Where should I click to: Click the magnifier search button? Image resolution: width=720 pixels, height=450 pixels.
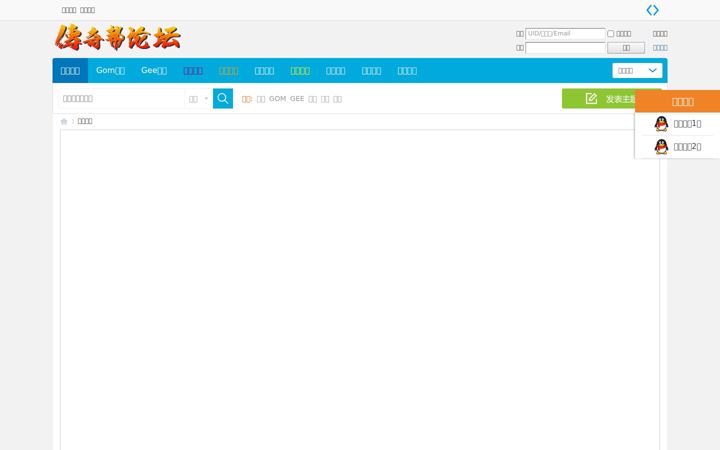click(223, 98)
